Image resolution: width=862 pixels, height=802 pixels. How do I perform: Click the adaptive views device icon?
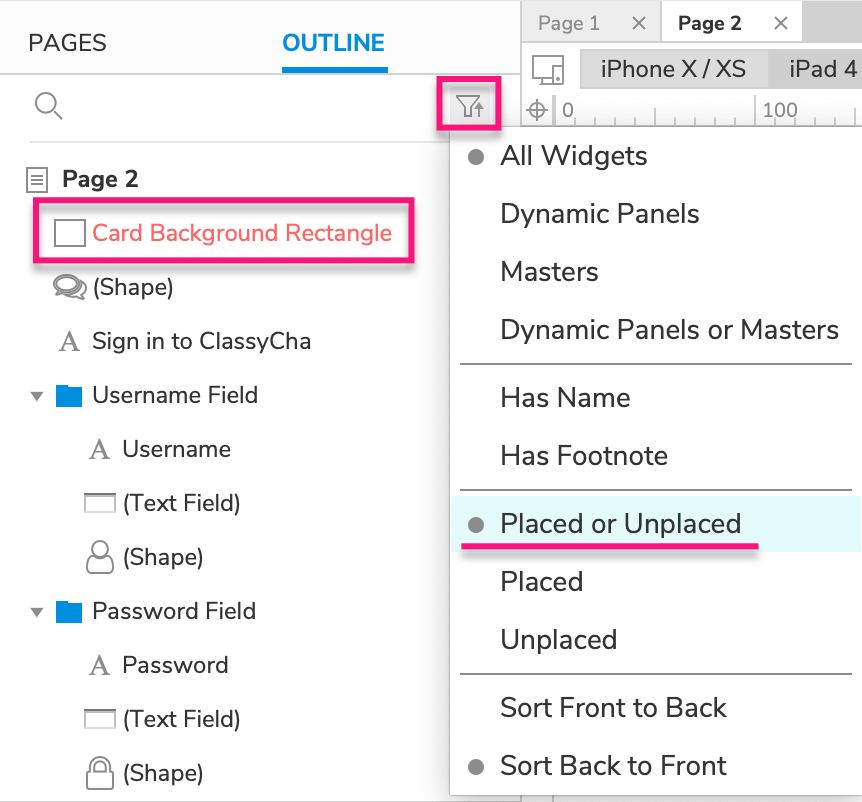coord(547,69)
